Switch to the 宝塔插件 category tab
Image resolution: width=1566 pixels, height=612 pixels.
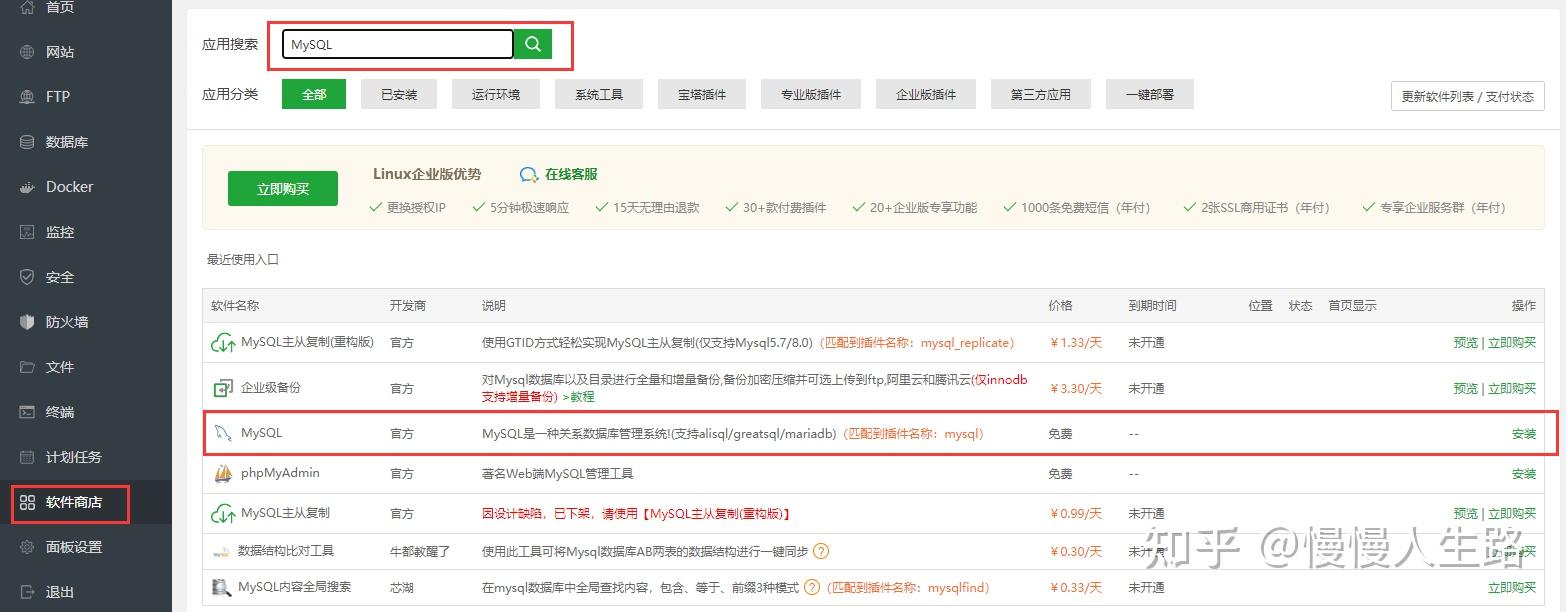click(702, 94)
